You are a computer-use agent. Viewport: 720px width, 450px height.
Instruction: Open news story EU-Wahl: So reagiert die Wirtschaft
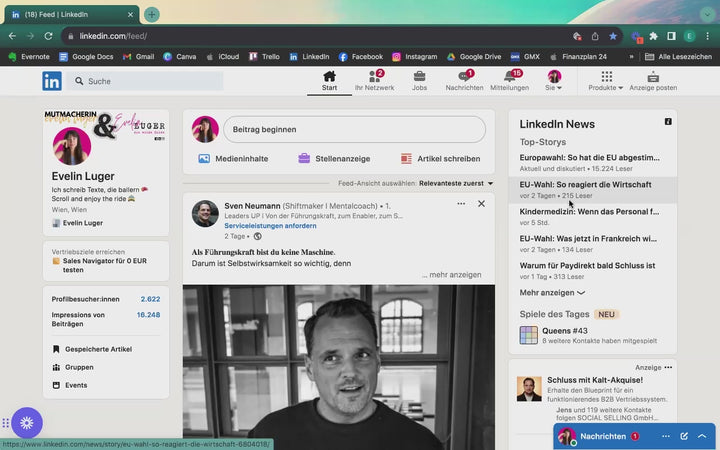click(585, 185)
